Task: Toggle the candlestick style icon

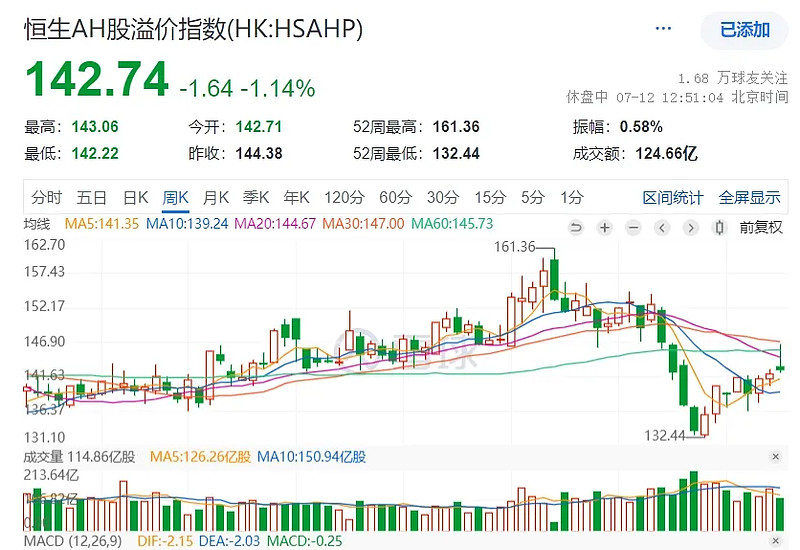Action: tap(719, 227)
